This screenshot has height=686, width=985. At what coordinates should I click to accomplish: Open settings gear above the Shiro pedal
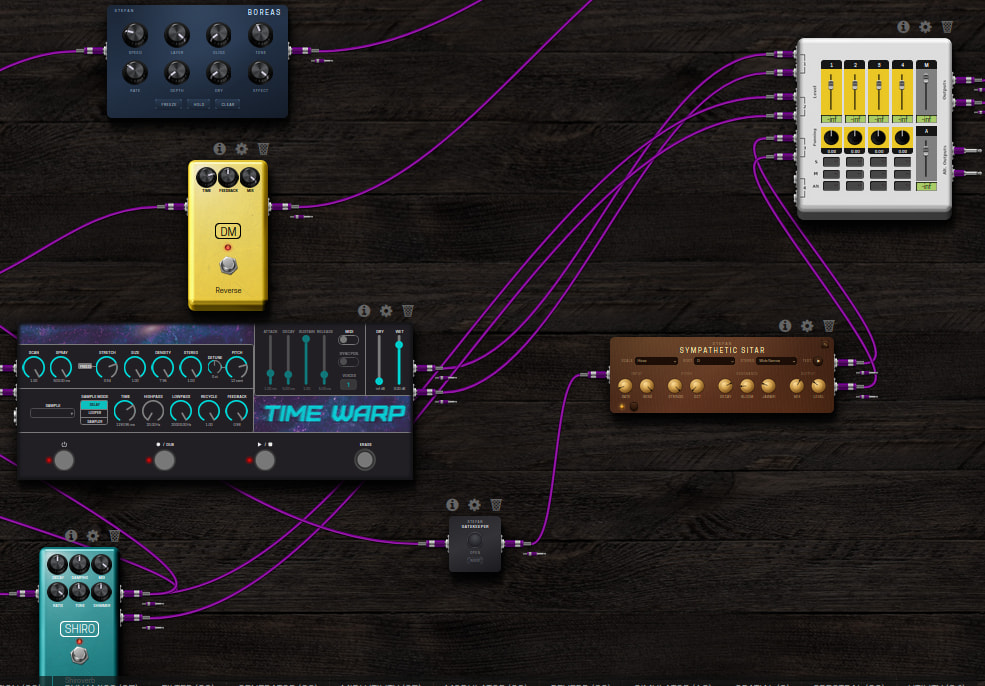coord(93,535)
